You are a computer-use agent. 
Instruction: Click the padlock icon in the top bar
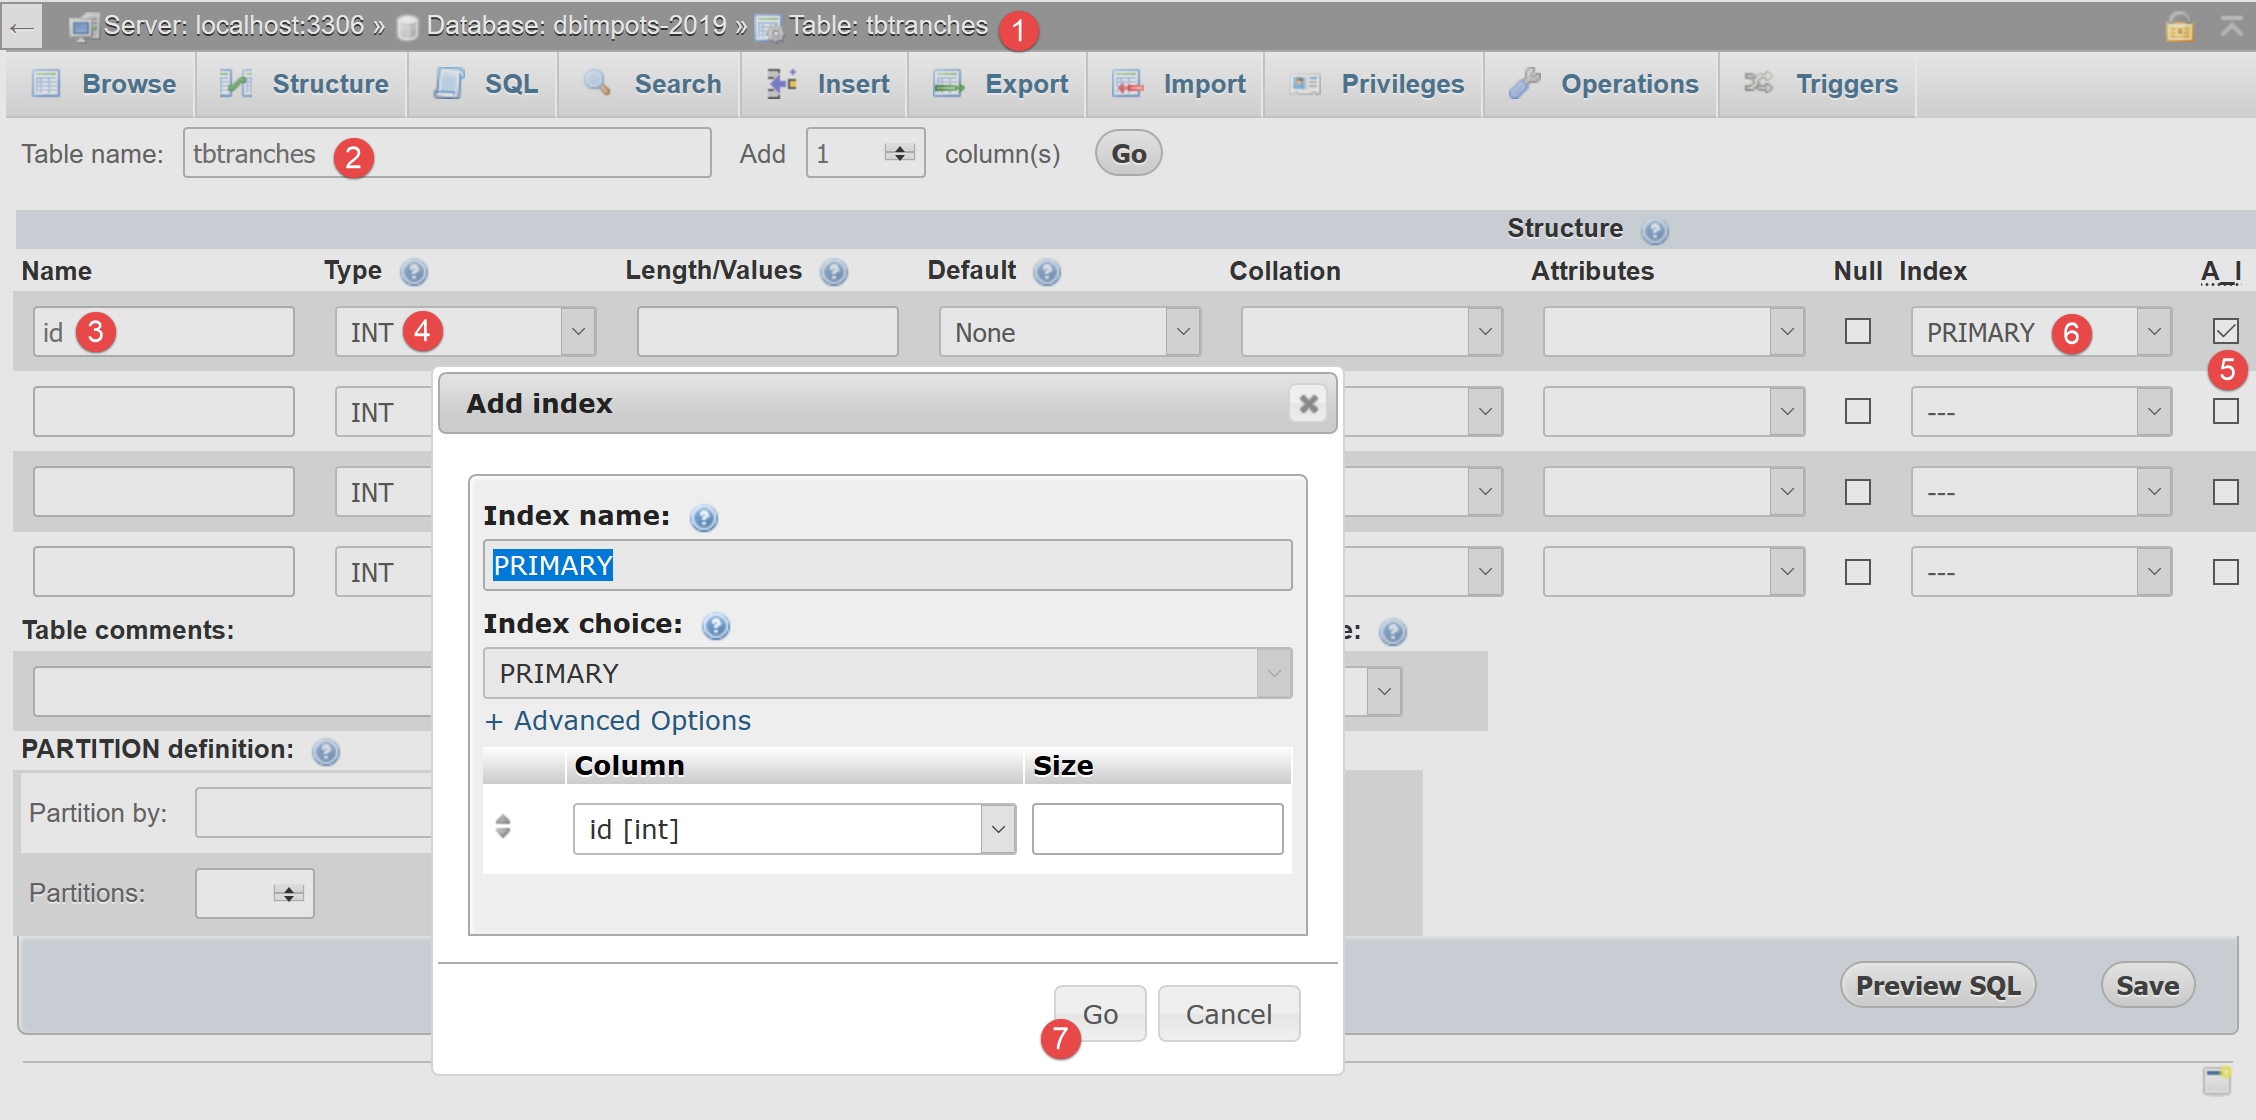tap(2179, 26)
